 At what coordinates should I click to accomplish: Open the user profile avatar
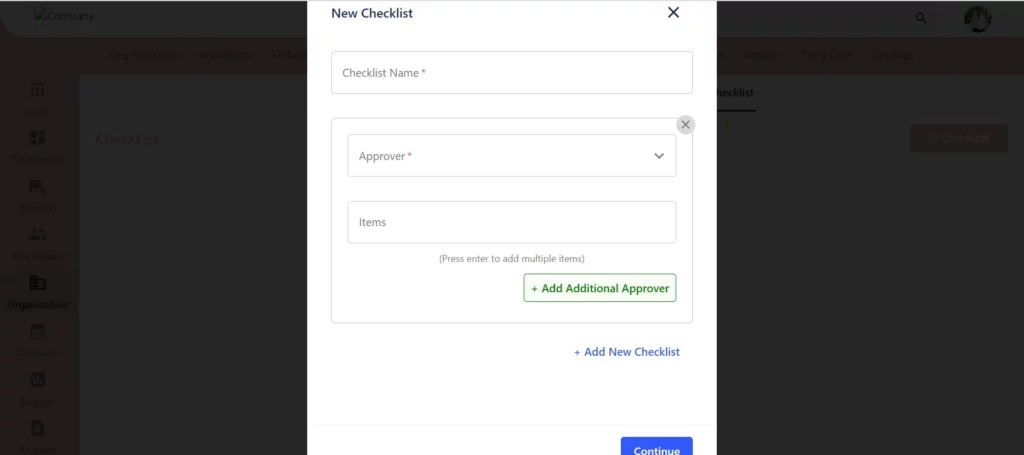(977, 19)
